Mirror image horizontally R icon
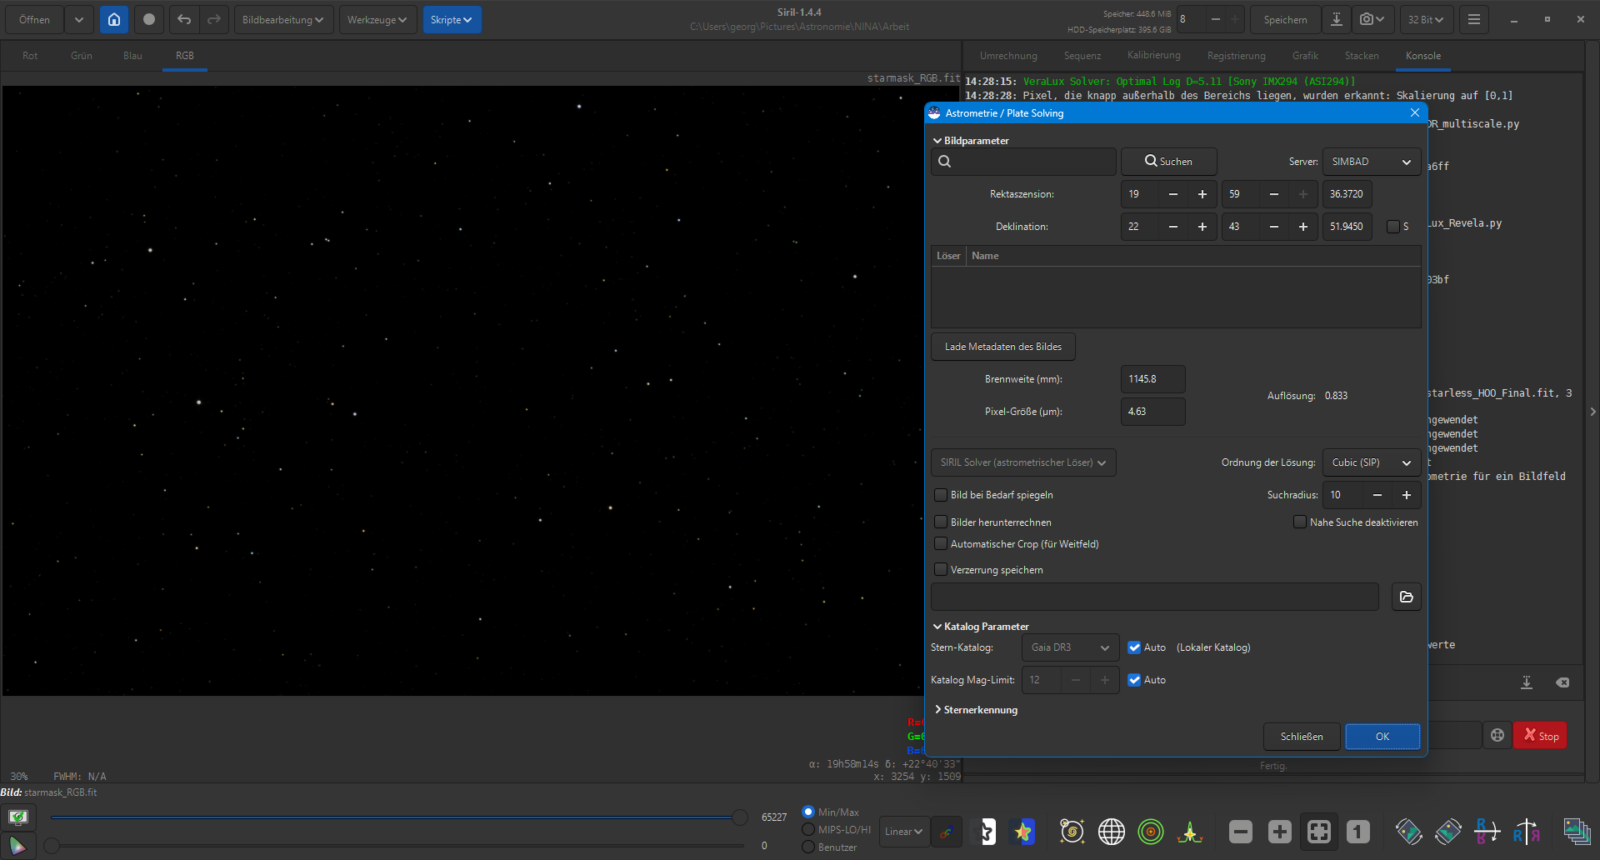 [x=1487, y=832]
